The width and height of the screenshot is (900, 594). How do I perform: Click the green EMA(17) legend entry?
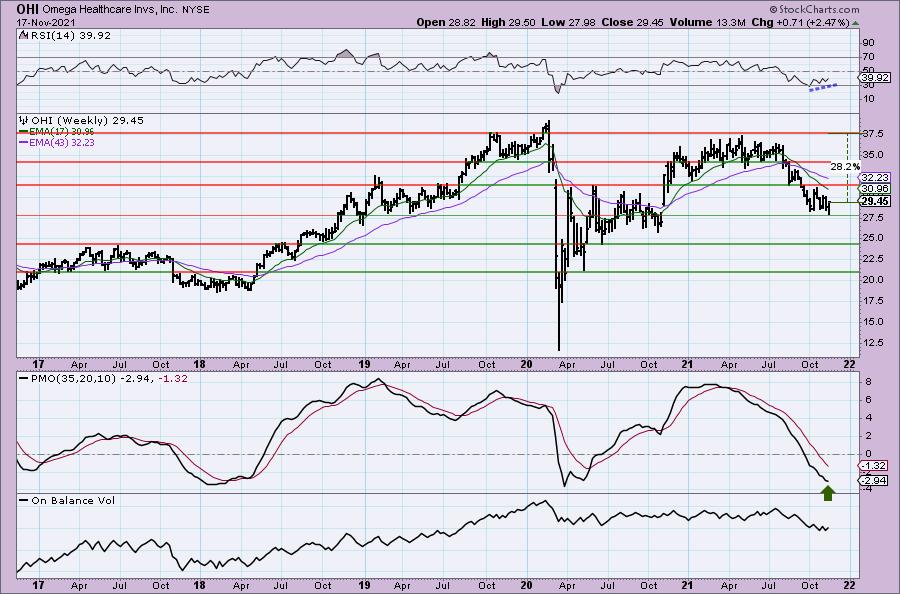[x=57, y=131]
